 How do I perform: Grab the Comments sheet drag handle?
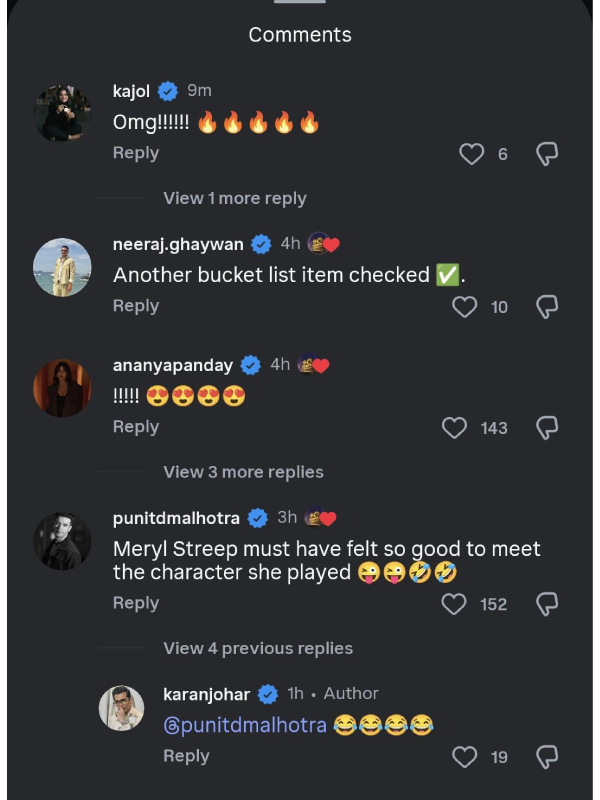pos(300,3)
